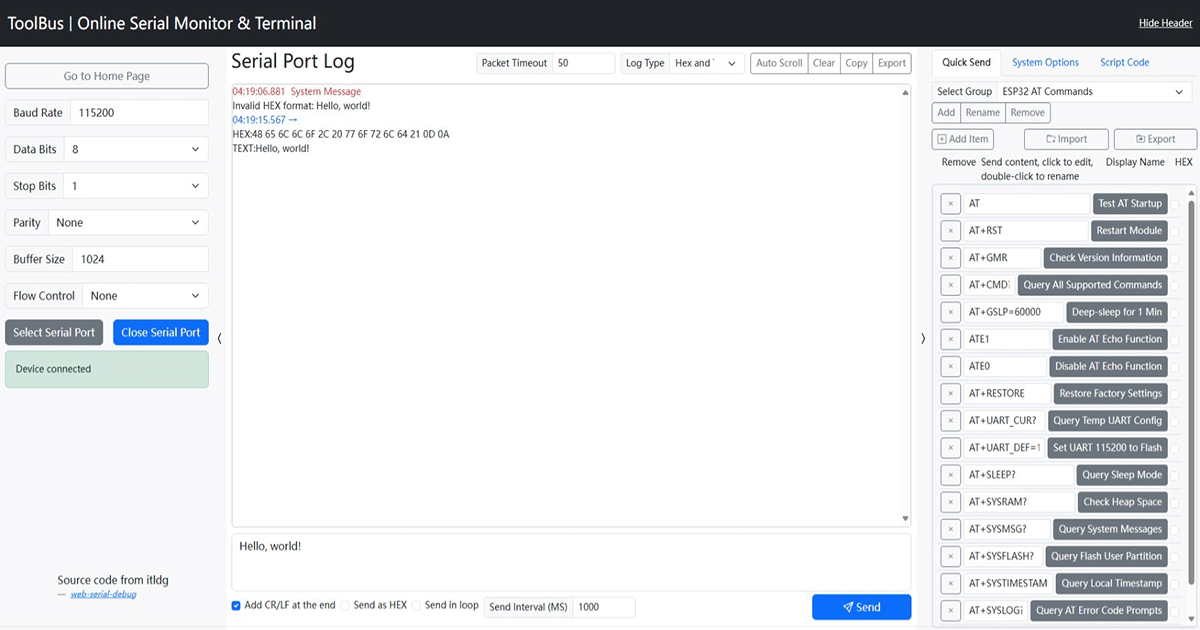Screen dimensions: 1200x630
Task: Remove the AT+RESTORE command entry
Action: (x=950, y=393)
